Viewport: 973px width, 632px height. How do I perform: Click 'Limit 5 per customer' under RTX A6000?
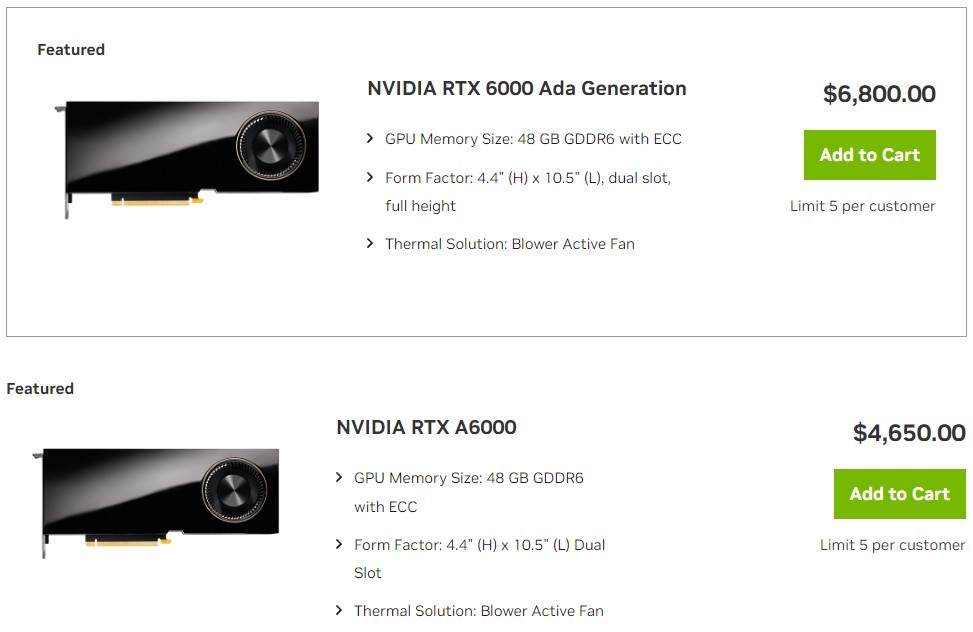click(891, 545)
